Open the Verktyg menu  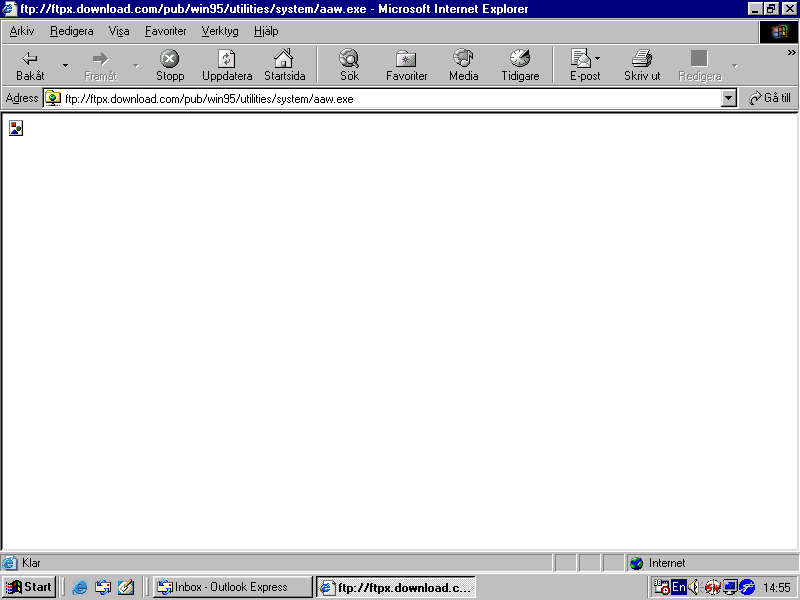220,32
